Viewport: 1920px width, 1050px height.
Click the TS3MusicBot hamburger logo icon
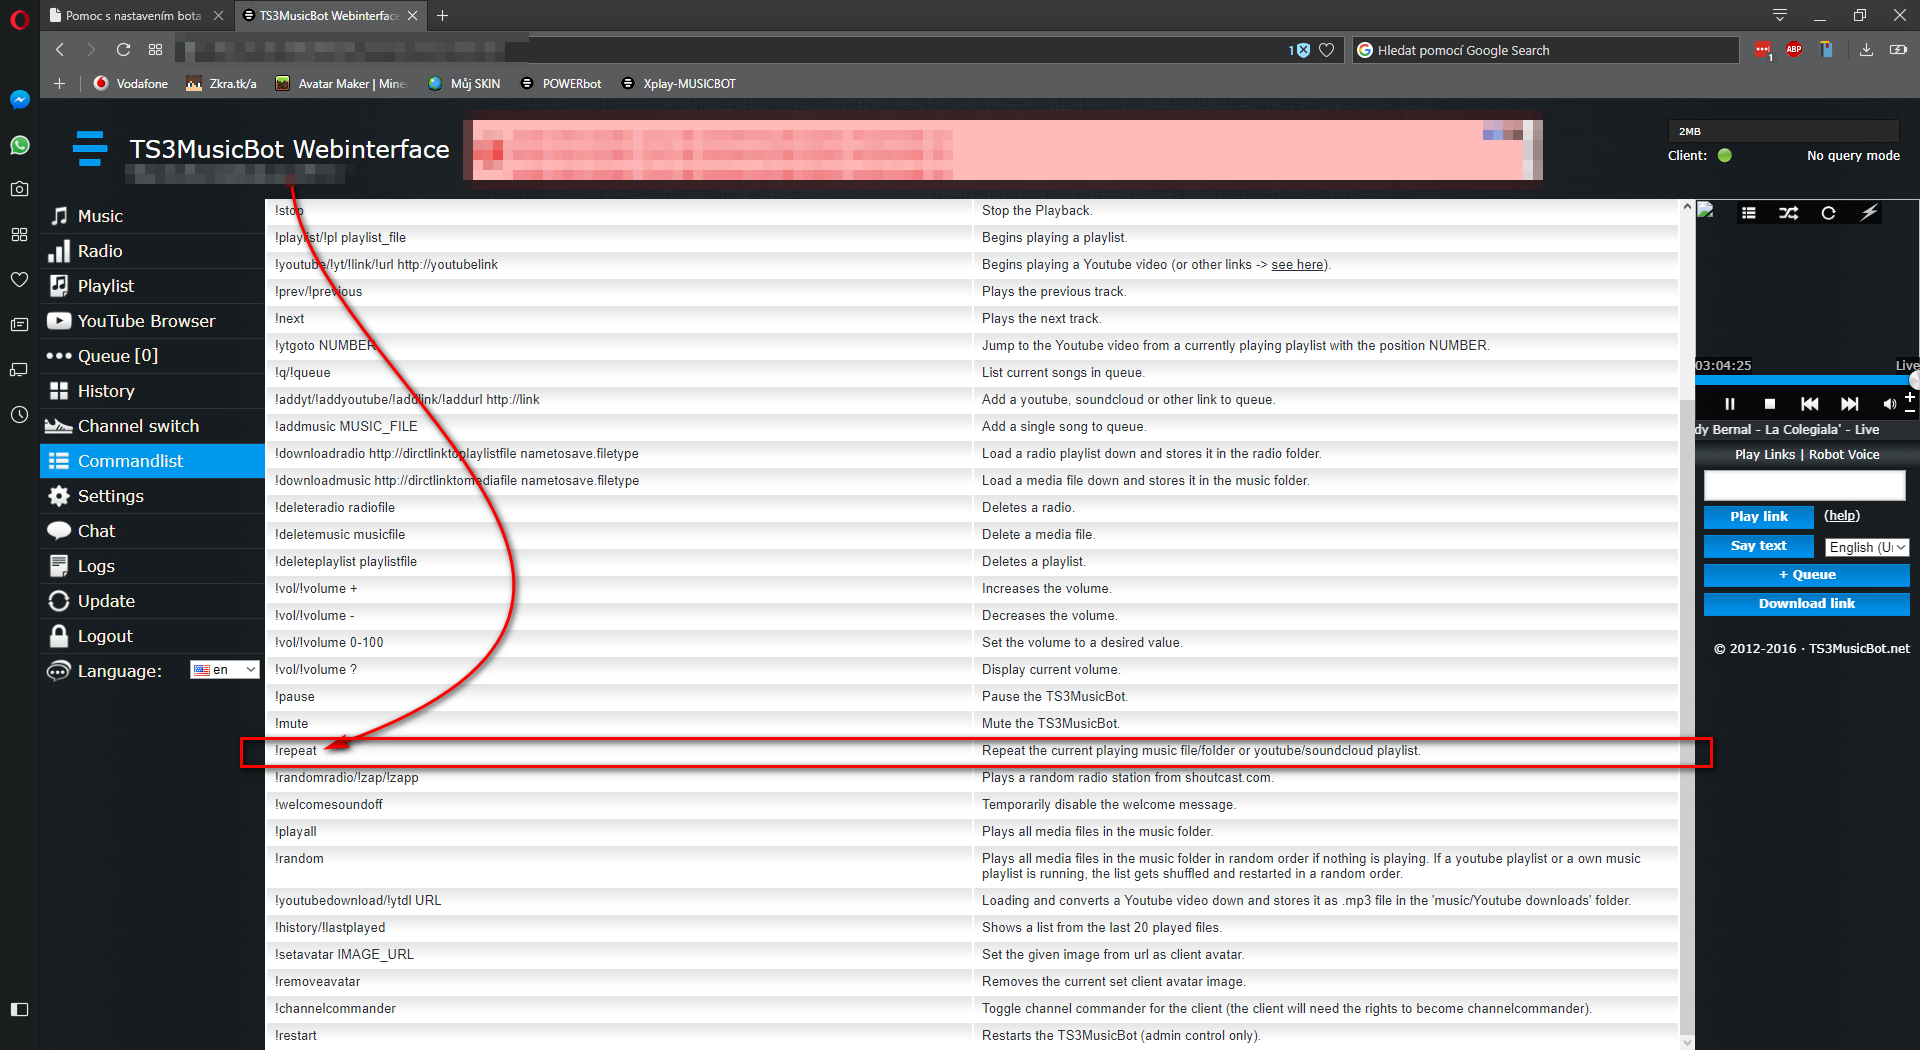click(90, 148)
